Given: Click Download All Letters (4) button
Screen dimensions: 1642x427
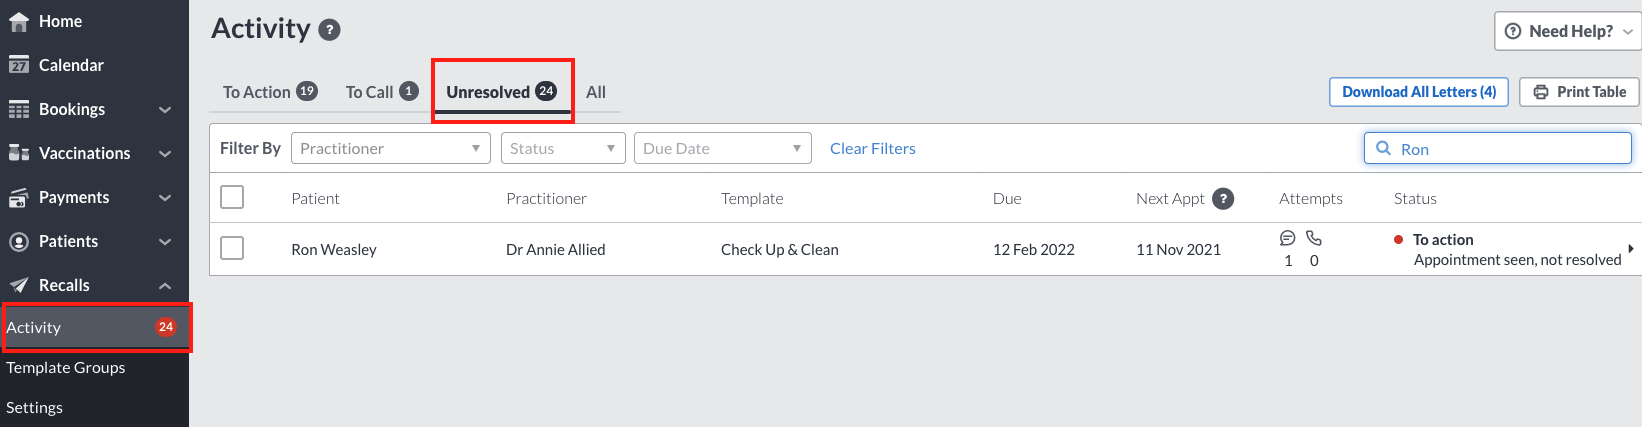Looking at the screenshot, I should click(1419, 92).
